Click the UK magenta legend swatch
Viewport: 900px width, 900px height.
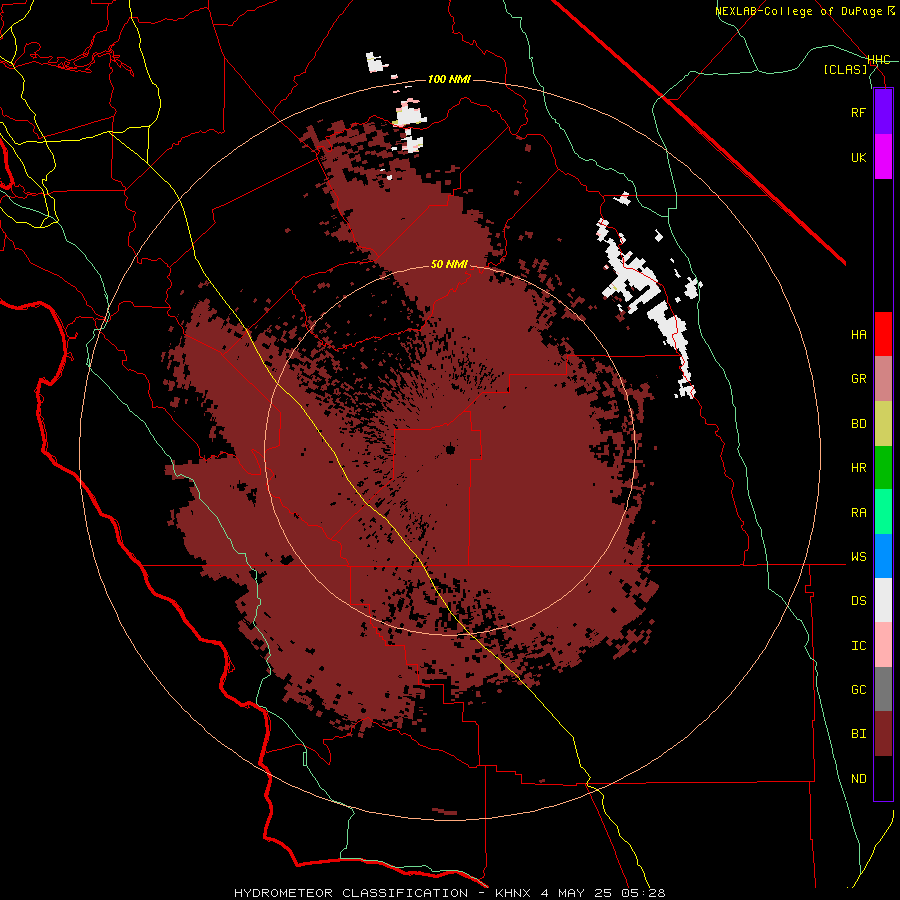click(883, 157)
